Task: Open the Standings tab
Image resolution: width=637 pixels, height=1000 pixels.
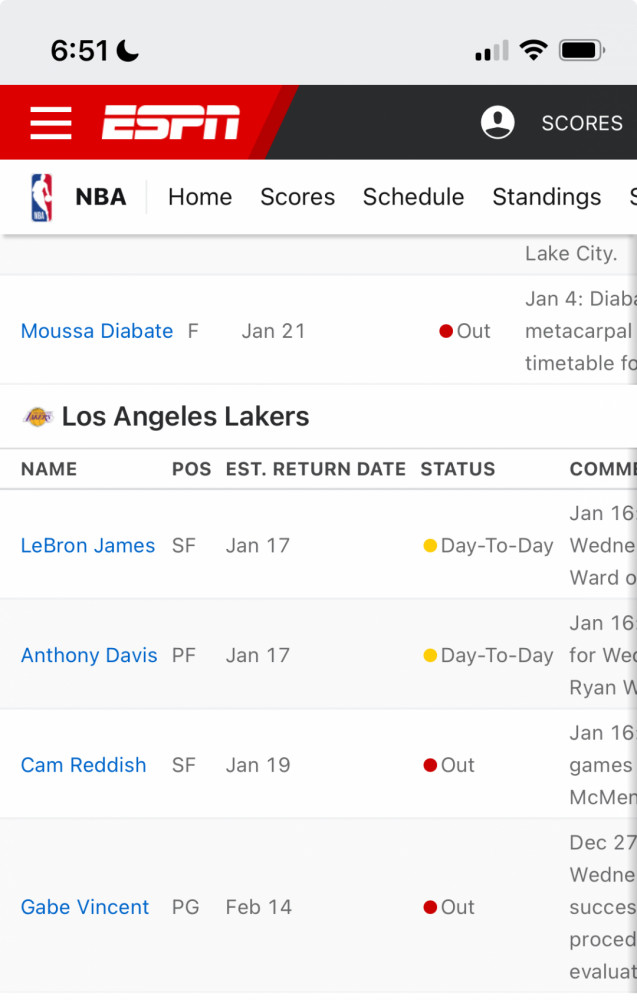Action: point(546,197)
